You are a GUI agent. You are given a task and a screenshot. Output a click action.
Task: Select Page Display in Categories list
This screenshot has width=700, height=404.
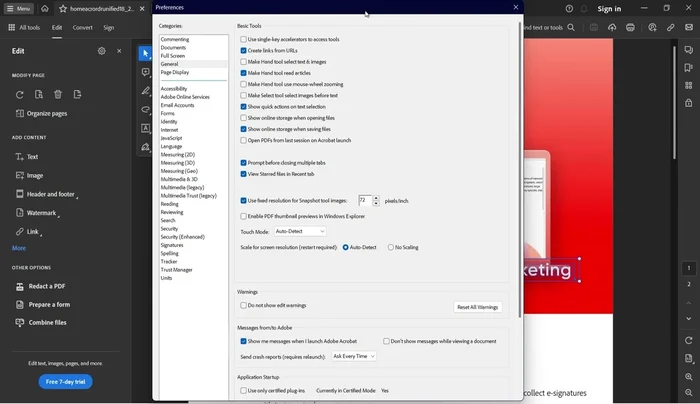point(174,72)
